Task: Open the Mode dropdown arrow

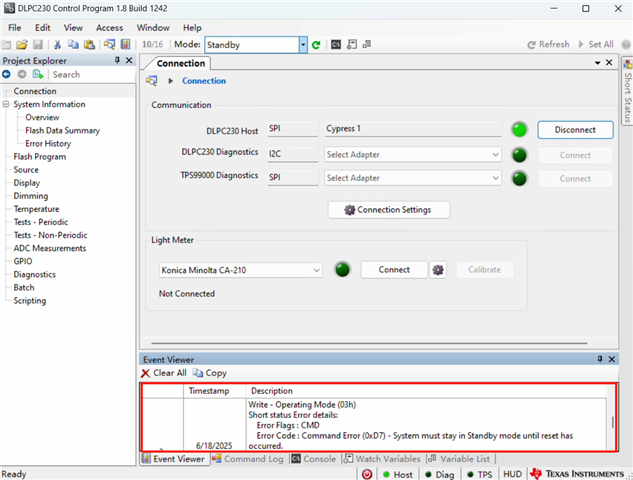Action: [x=303, y=45]
